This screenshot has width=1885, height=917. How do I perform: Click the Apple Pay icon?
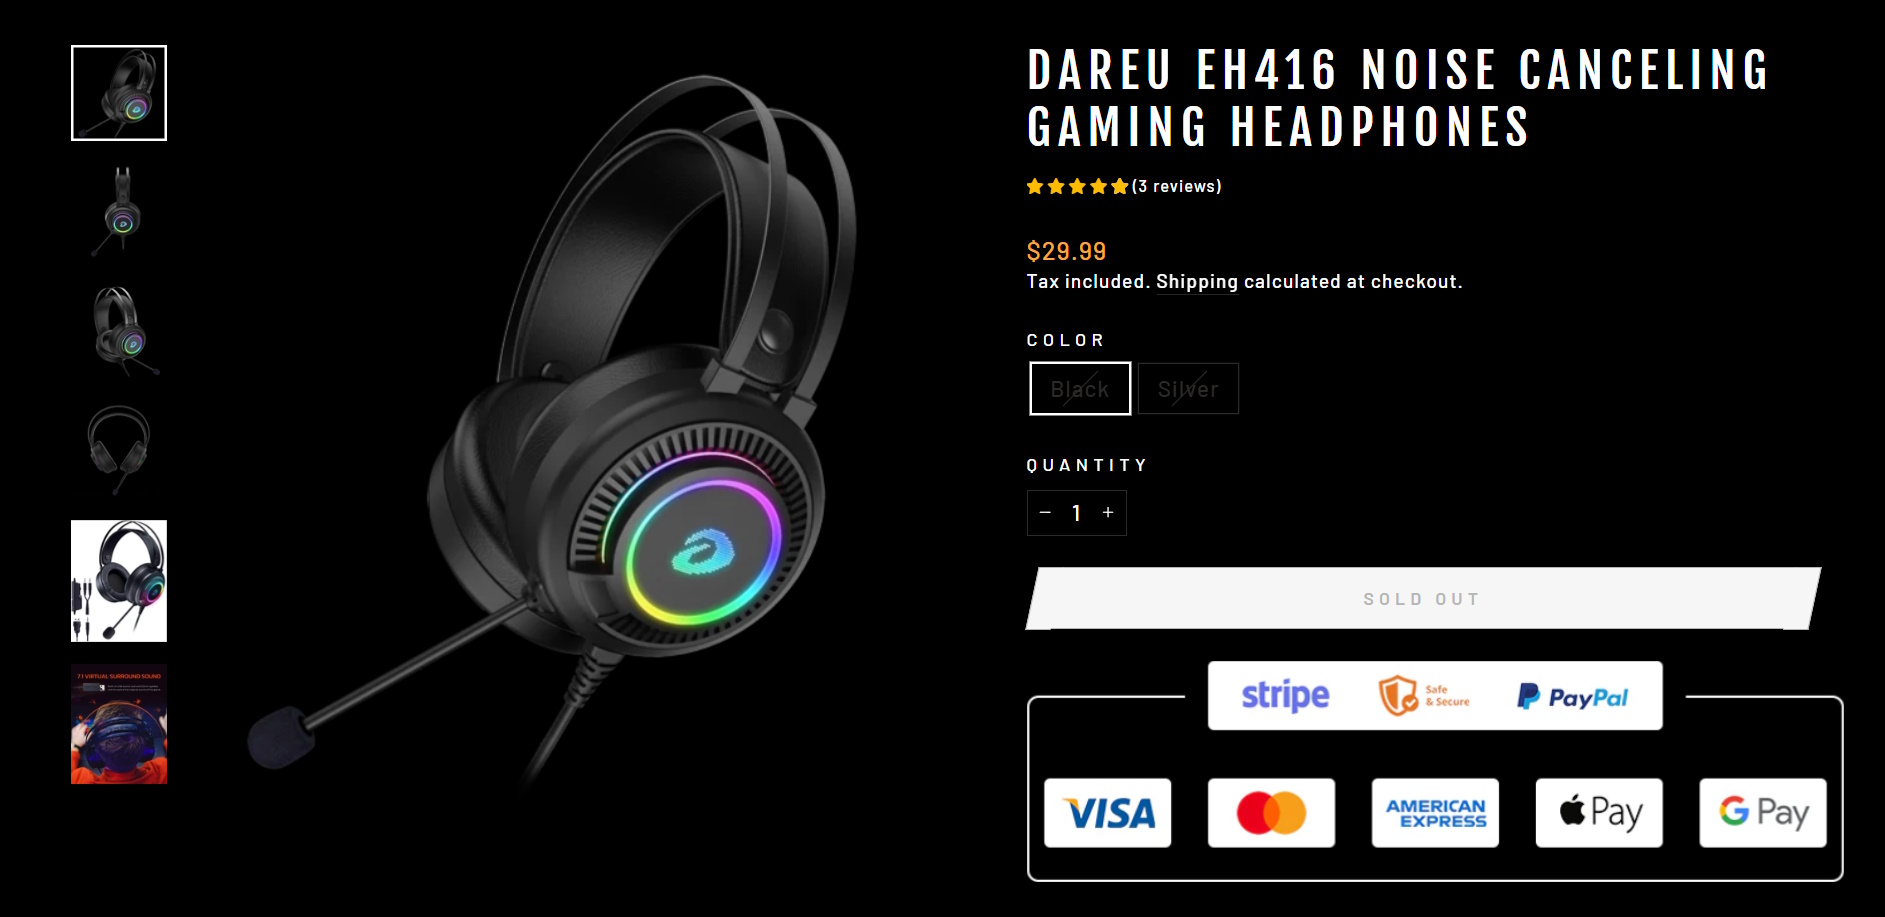(x=1599, y=813)
